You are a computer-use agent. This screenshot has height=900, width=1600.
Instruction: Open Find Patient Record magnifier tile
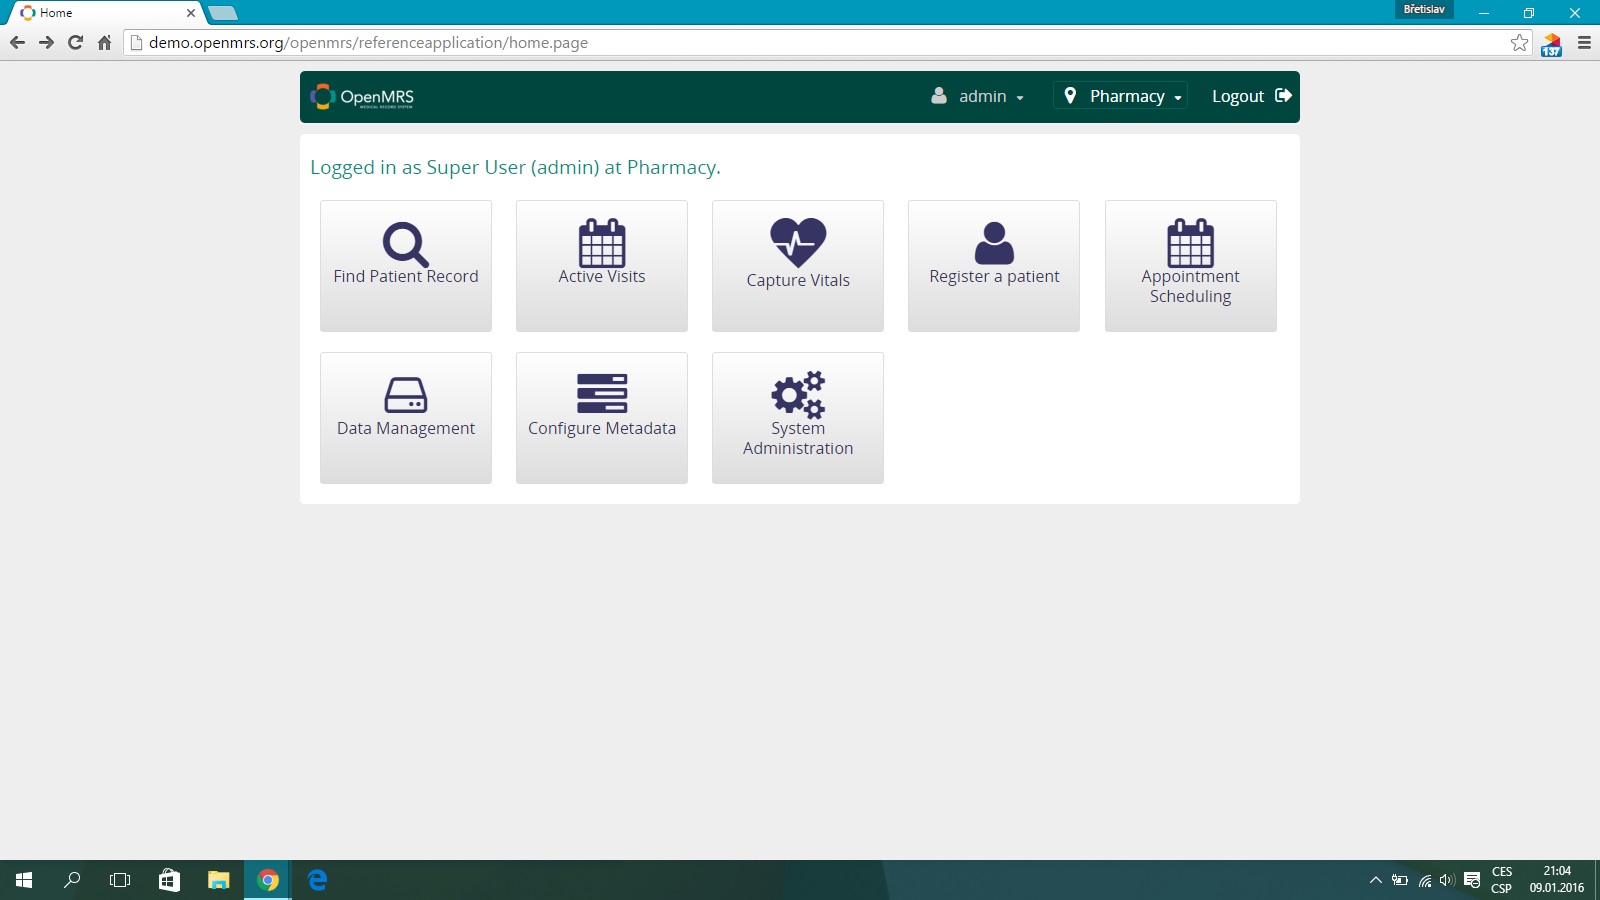(x=405, y=265)
